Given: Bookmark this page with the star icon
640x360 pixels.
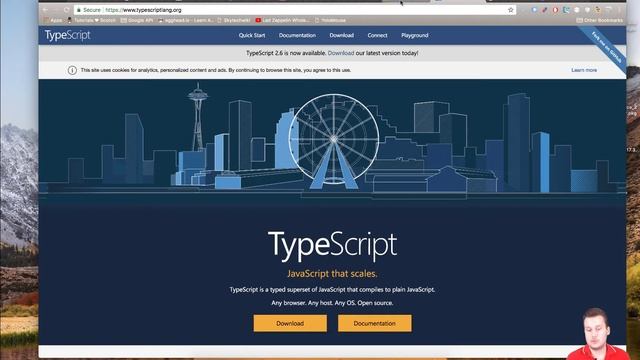Looking at the screenshot, I should tap(511, 10).
